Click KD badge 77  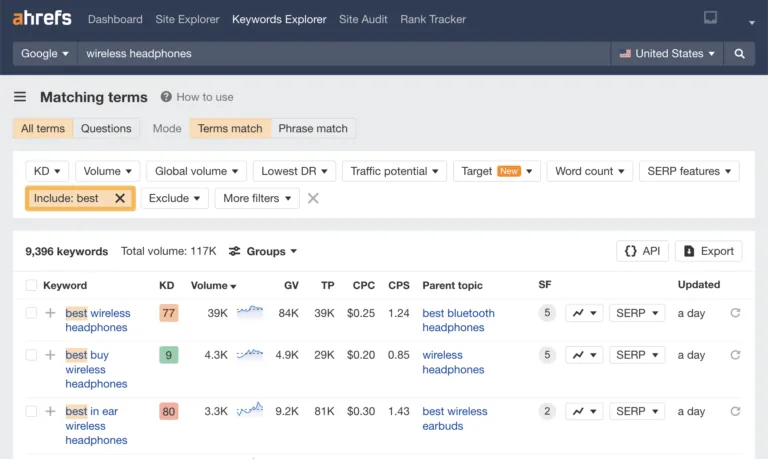click(168, 313)
